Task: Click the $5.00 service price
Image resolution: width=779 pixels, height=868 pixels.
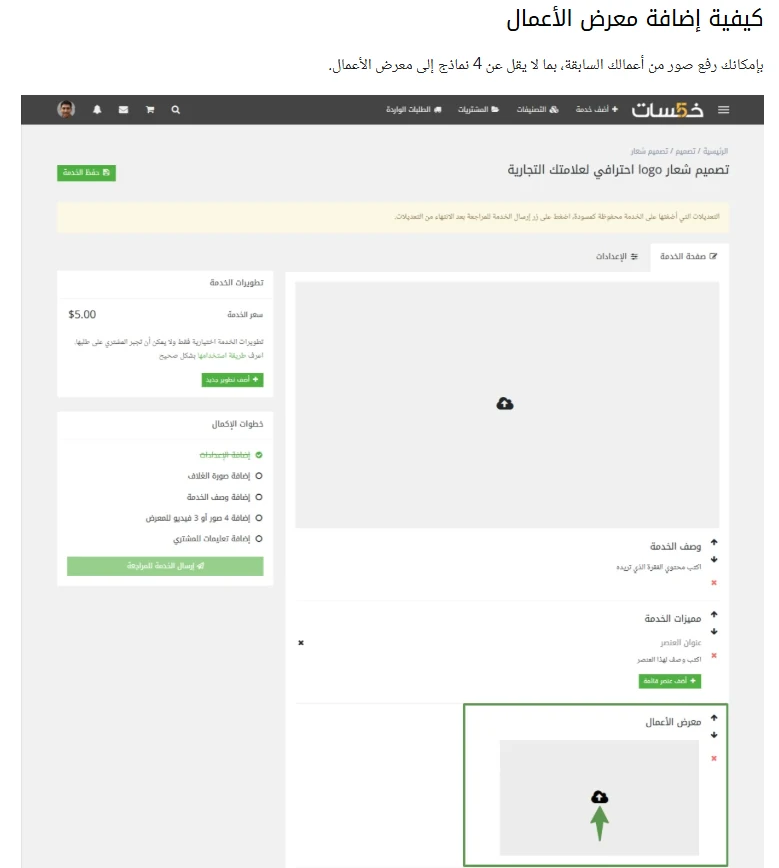Action: pos(82,314)
